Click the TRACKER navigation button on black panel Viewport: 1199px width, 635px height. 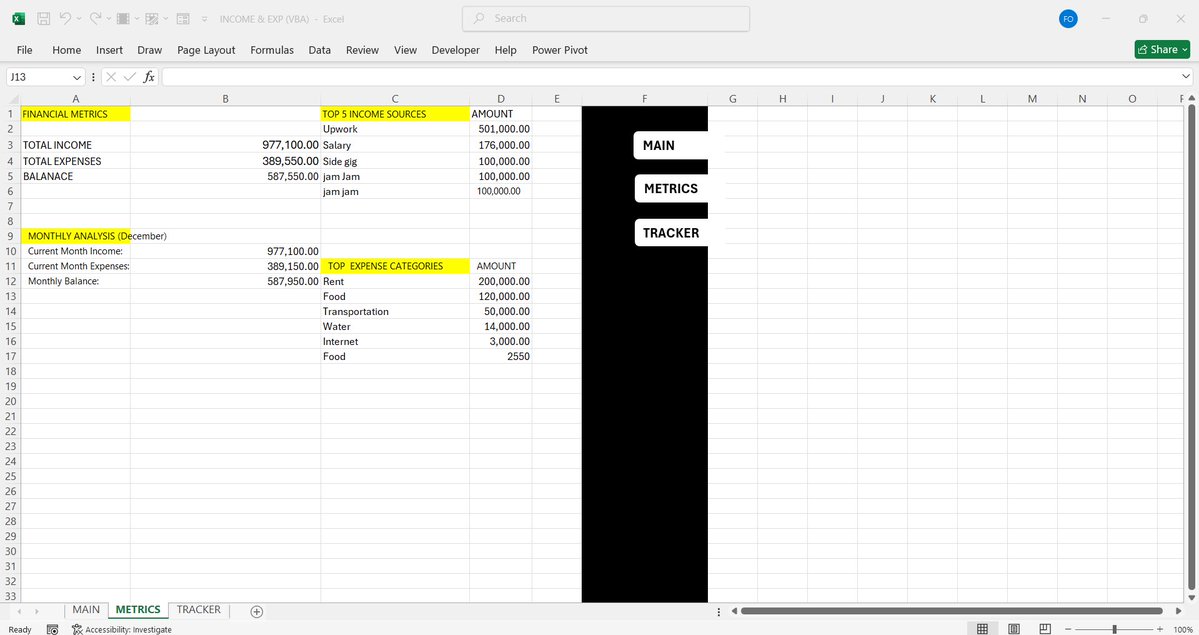pos(671,233)
